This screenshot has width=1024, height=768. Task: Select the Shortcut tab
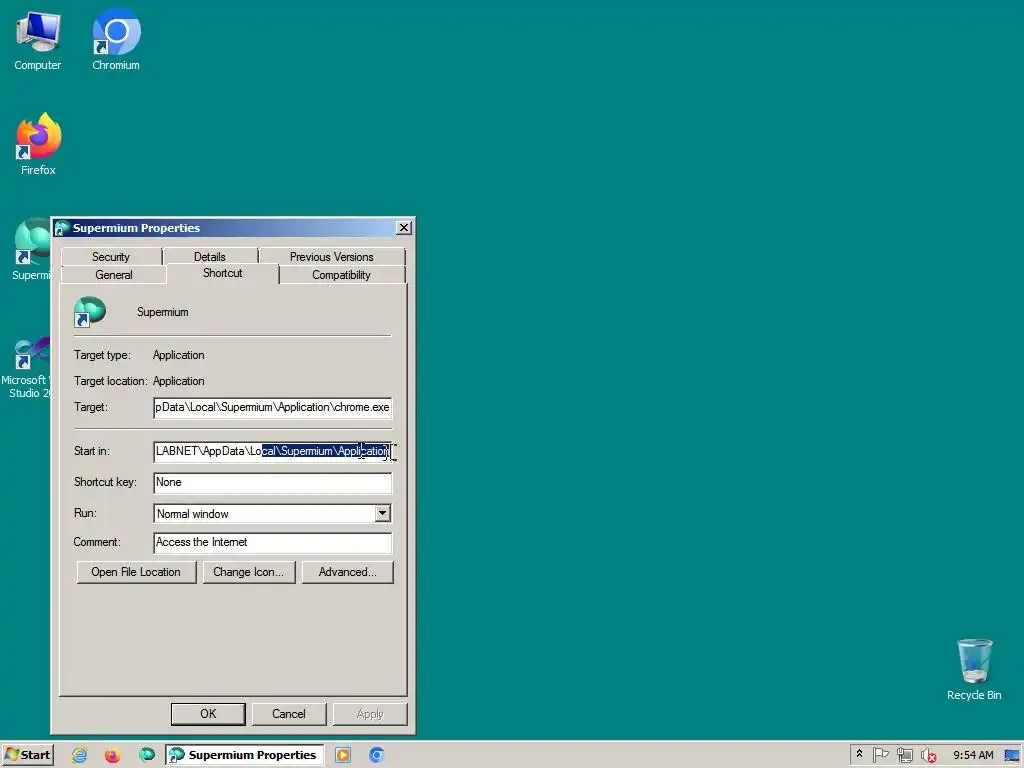[x=223, y=273]
